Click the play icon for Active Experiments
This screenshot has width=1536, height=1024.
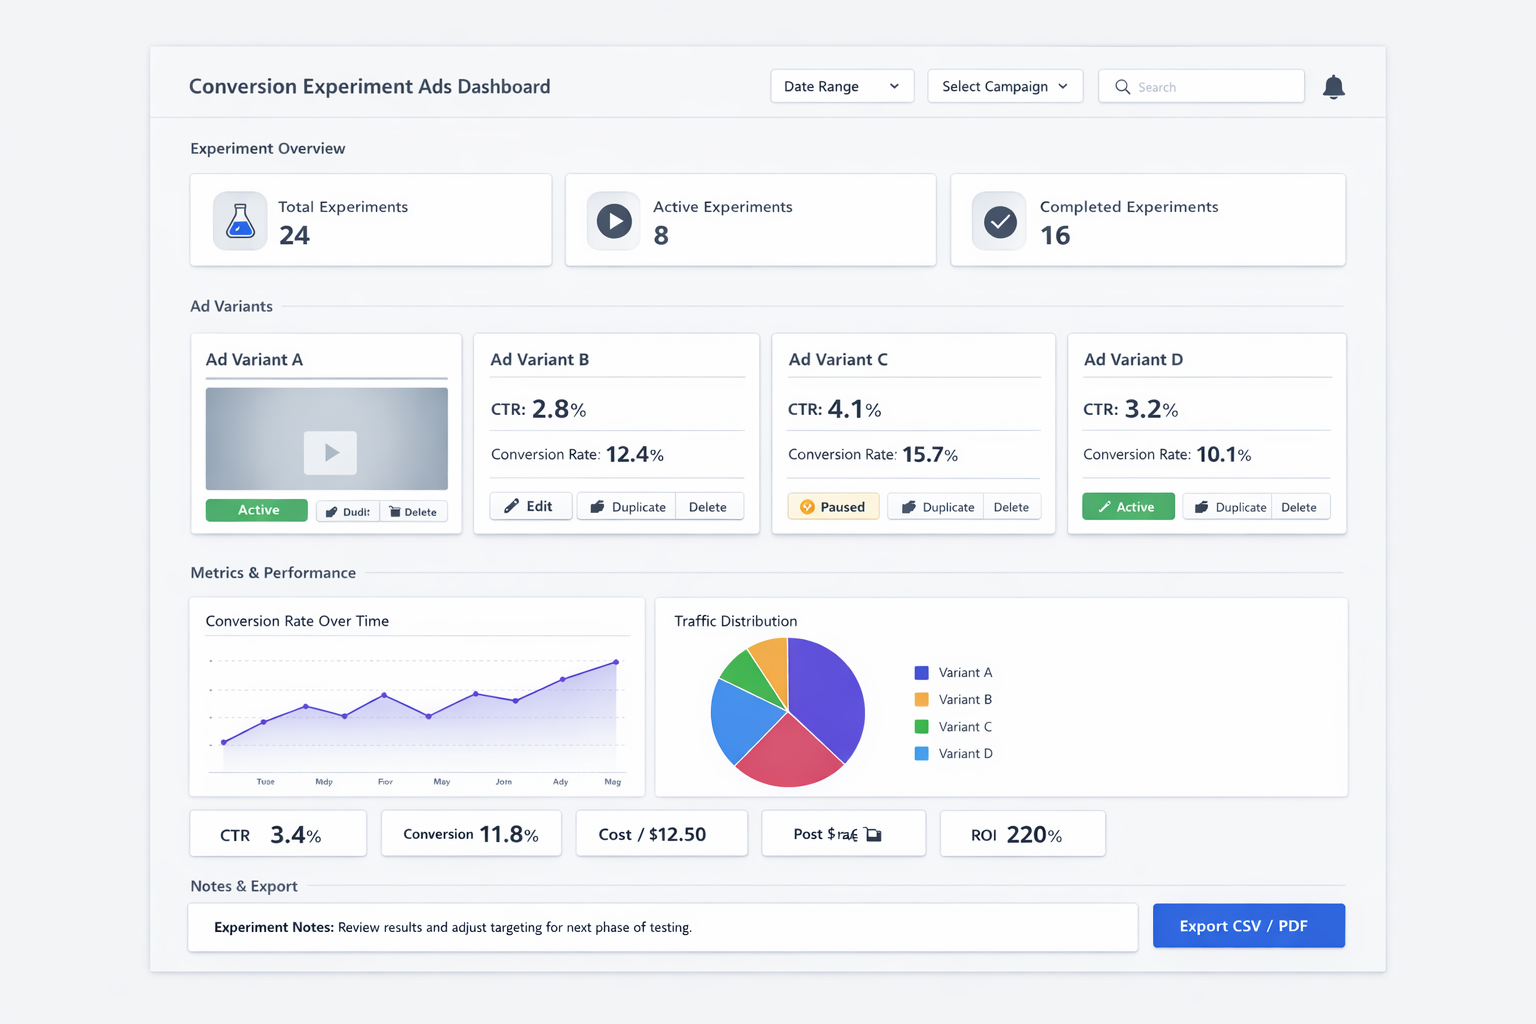(x=614, y=220)
